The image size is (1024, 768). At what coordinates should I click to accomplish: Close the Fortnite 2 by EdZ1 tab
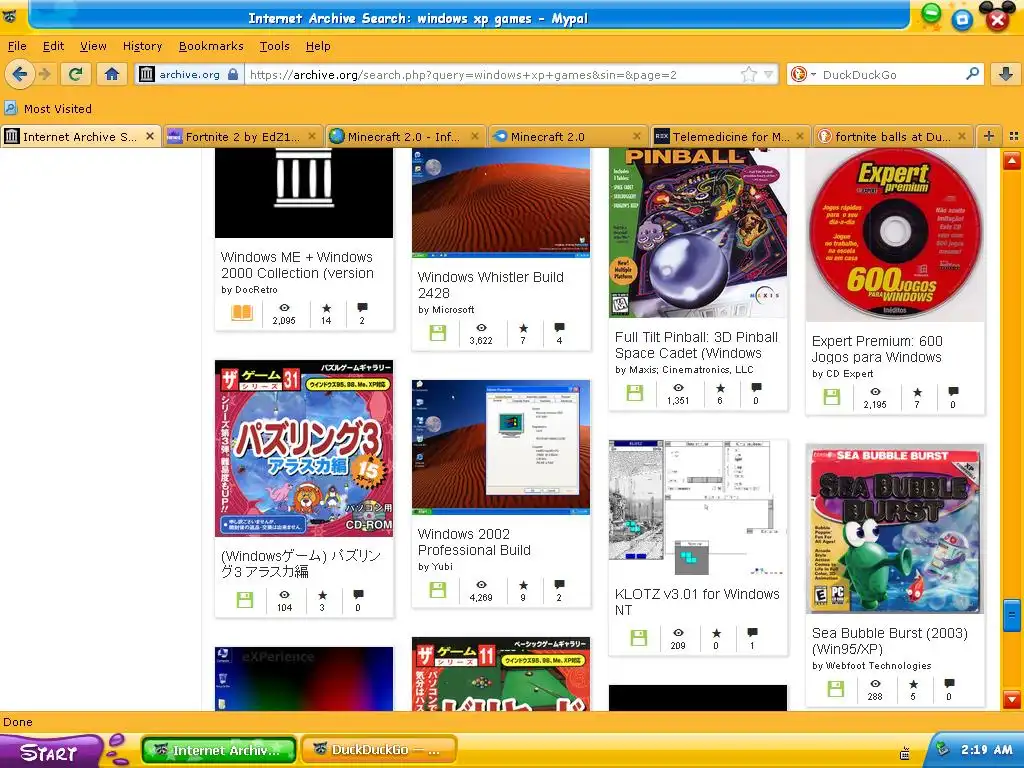[312, 136]
